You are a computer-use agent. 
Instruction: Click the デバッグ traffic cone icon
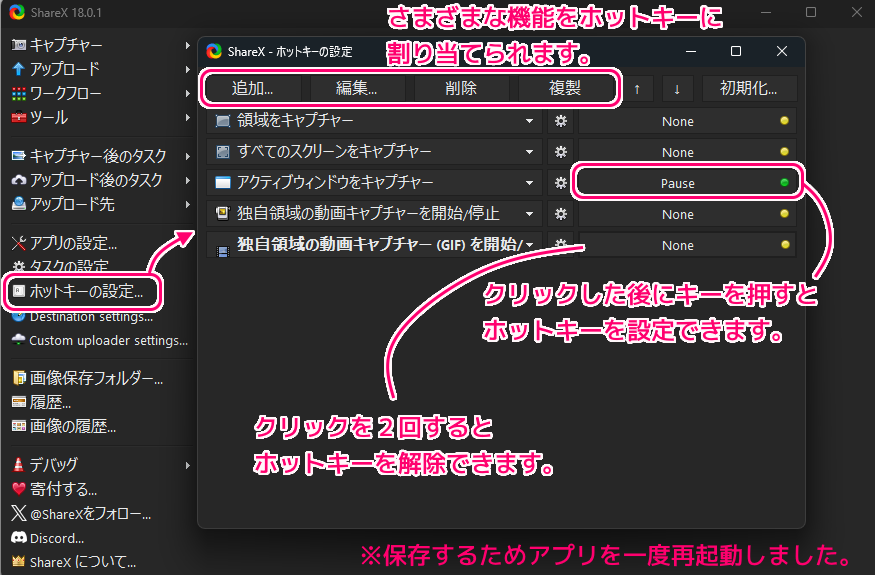(18, 464)
